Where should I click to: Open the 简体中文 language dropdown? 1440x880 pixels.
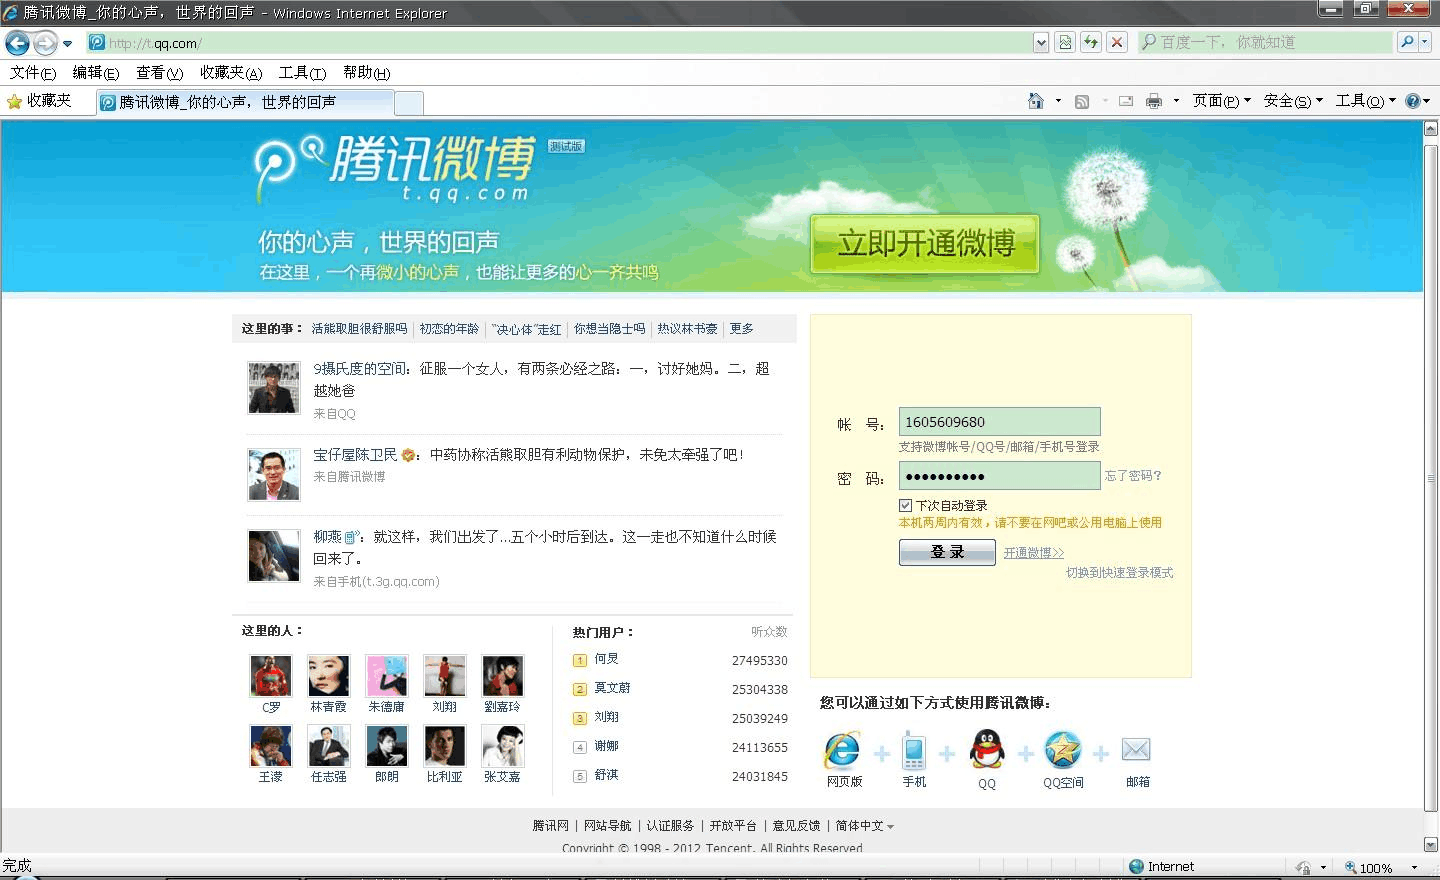pyautogui.click(x=865, y=826)
